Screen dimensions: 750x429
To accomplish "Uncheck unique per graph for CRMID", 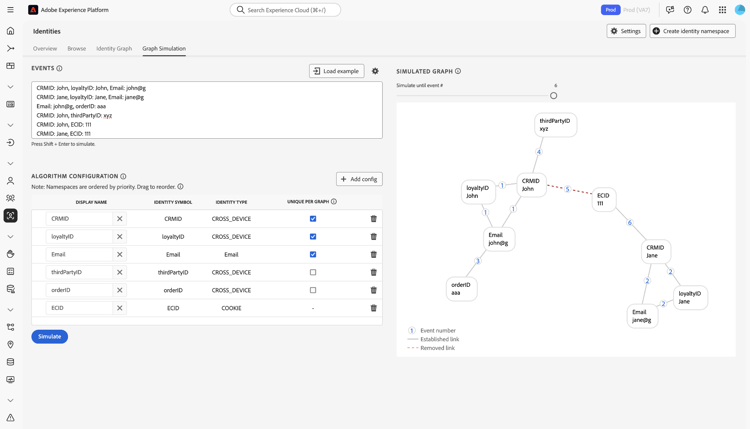I will [x=313, y=219].
